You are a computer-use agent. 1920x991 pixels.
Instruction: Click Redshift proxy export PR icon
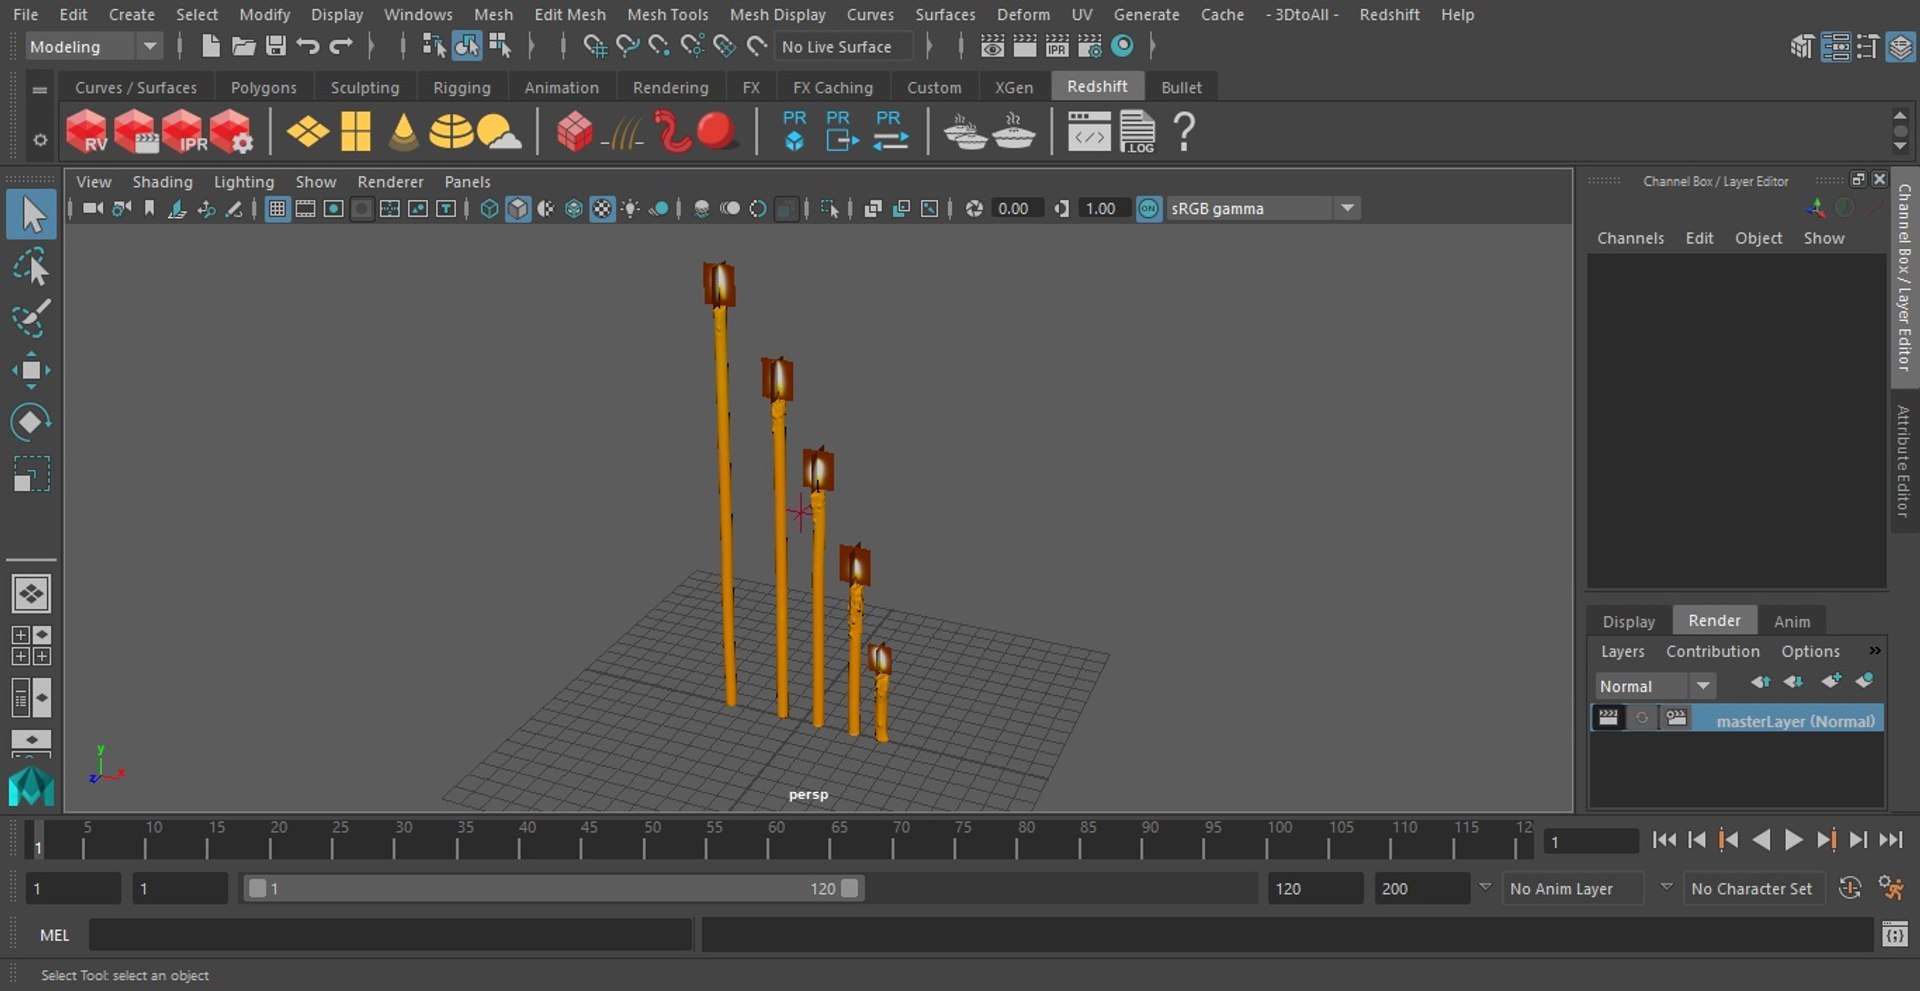click(841, 131)
